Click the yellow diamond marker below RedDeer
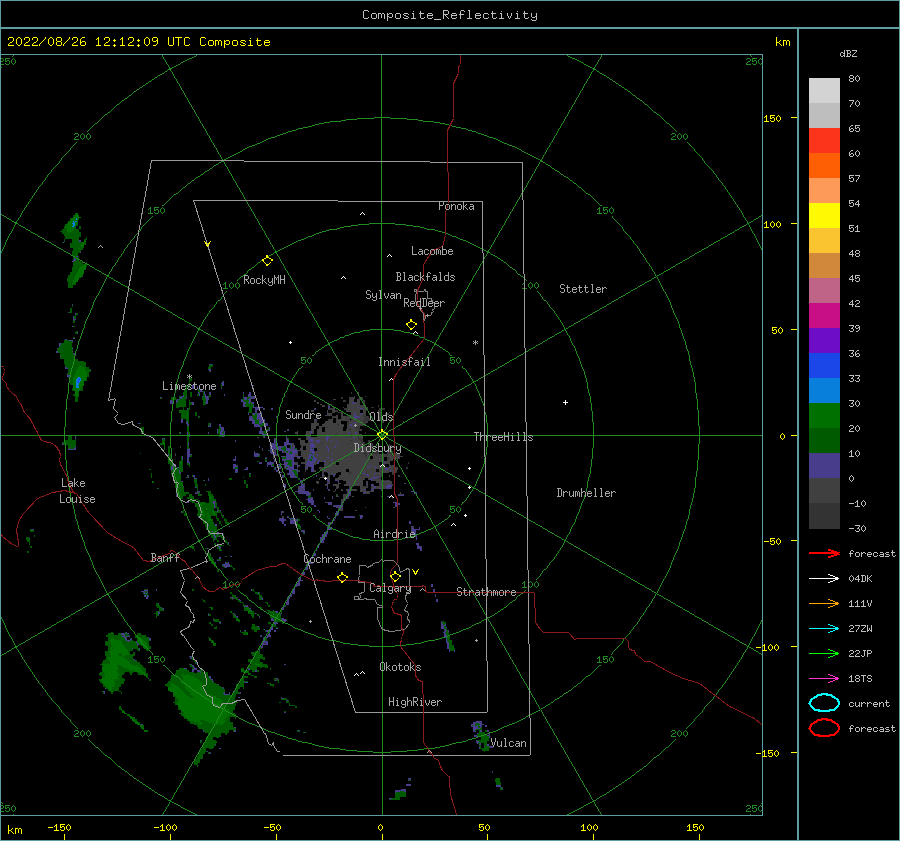The height and width of the screenshot is (841, 900). click(411, 325)
